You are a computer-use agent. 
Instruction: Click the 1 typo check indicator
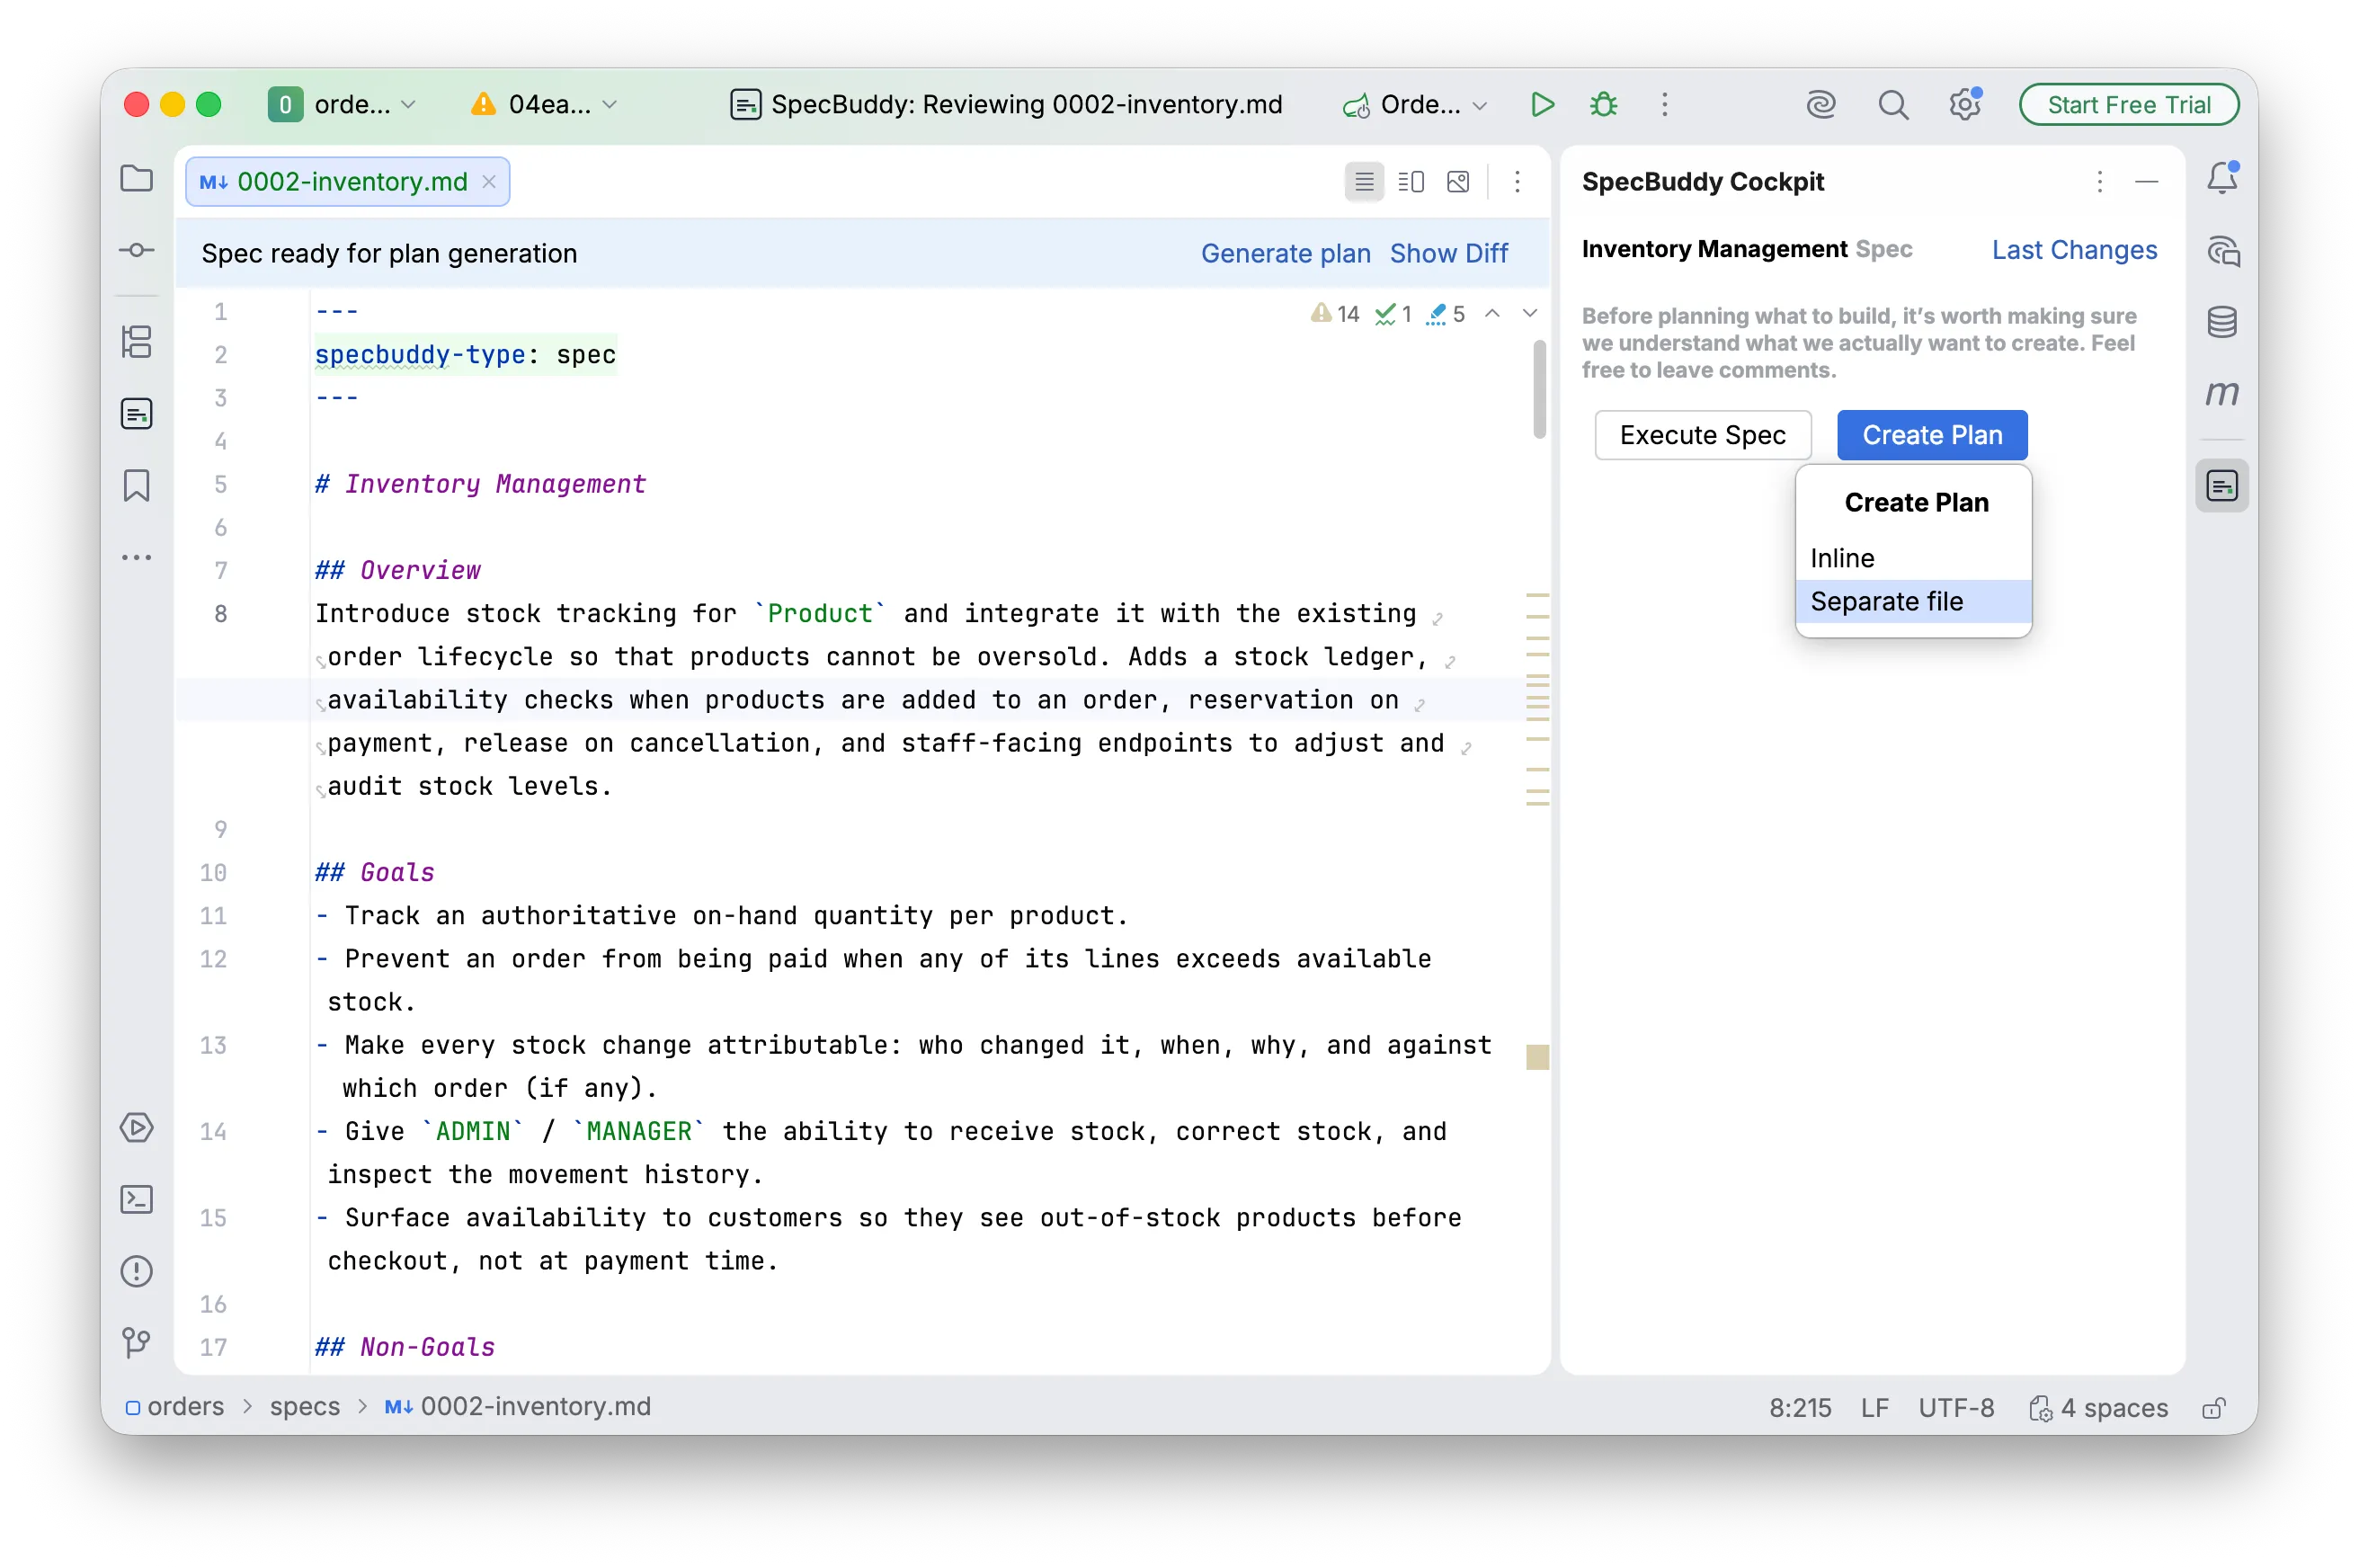(1393, 314)
